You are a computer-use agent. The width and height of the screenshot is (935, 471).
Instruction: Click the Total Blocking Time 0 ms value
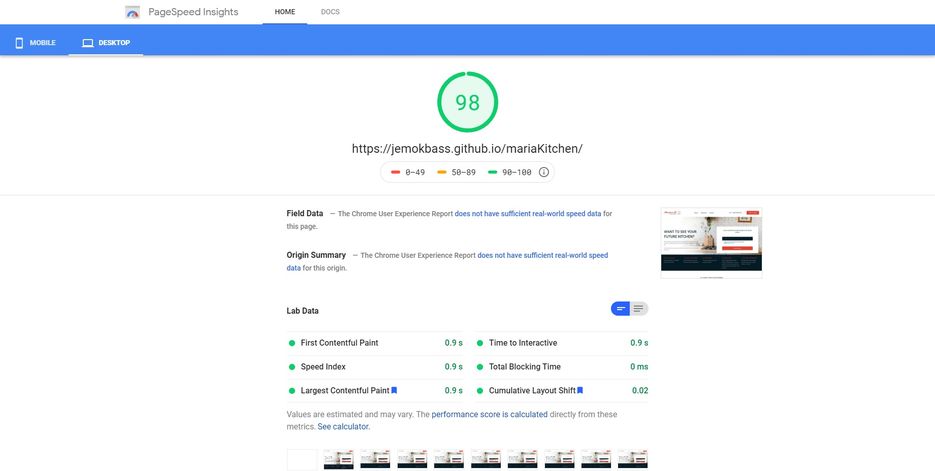pos(639,367)
